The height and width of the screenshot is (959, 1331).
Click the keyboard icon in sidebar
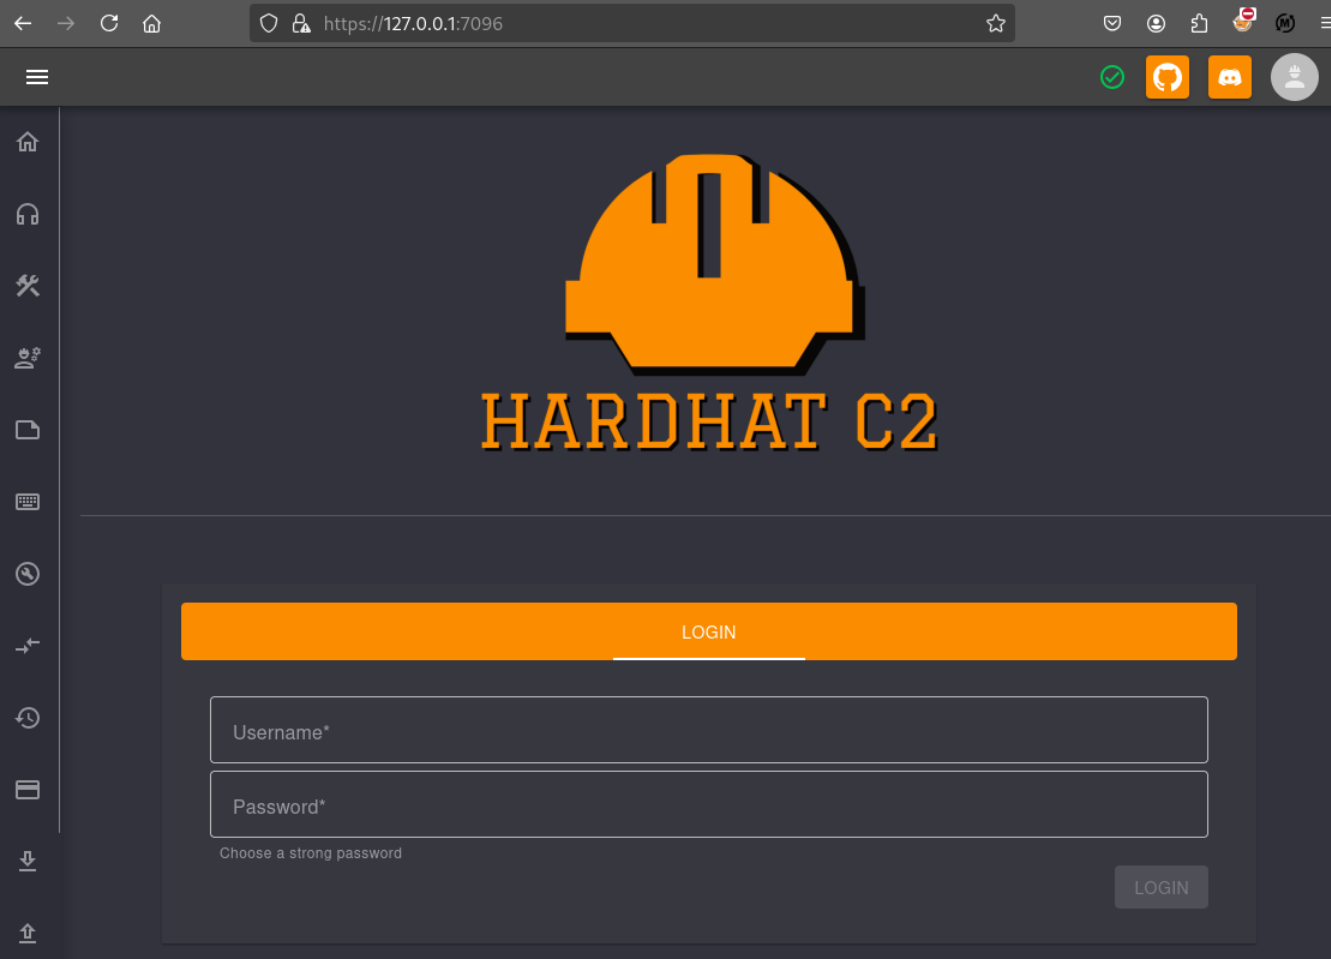28,502
